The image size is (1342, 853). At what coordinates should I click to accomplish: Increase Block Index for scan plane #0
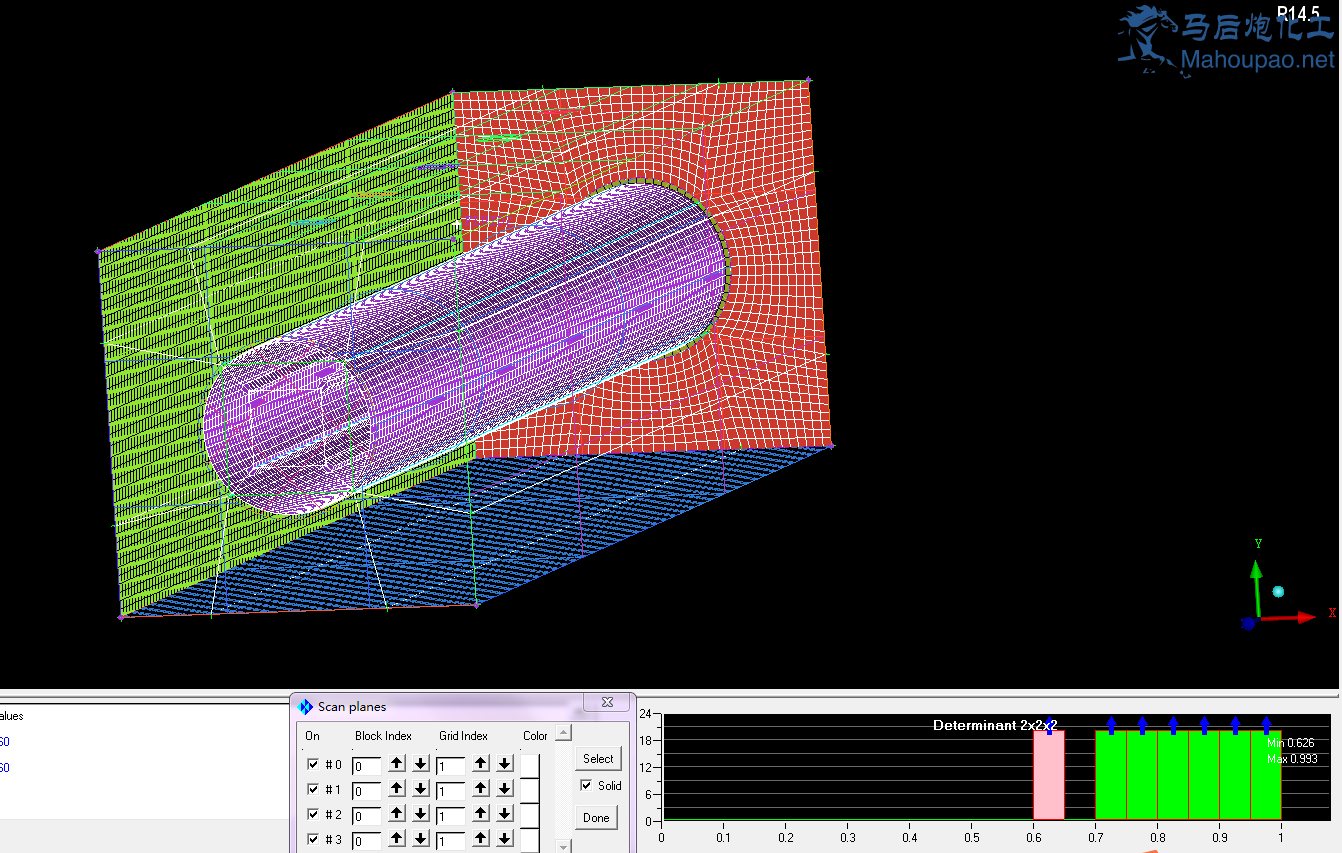coord(397,764)
